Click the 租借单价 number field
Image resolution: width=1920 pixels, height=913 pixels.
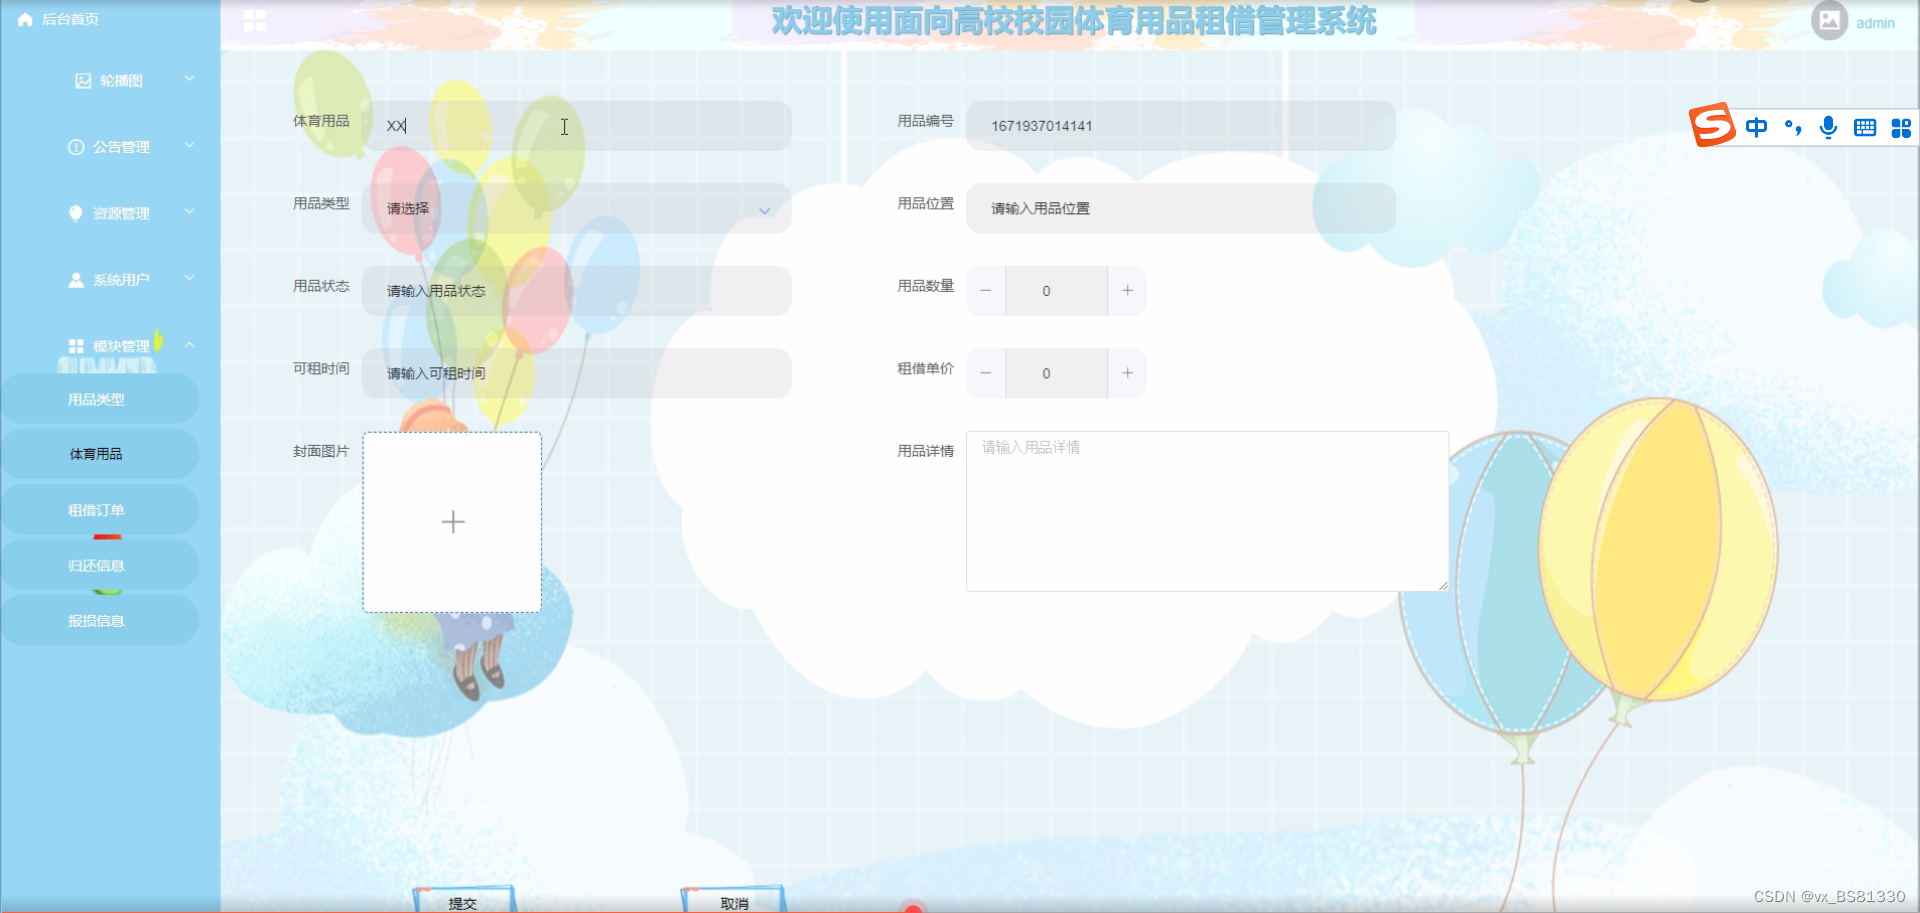pos(1056,374)
